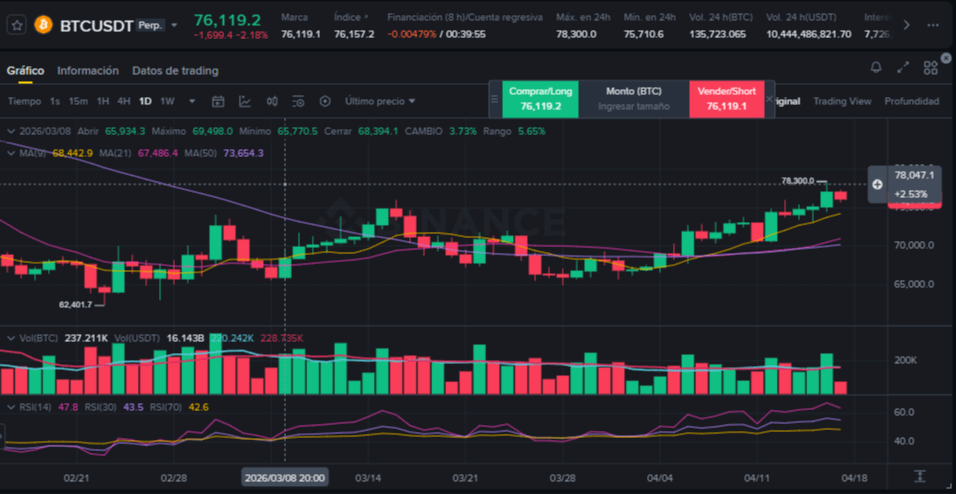
Task: Open the Último precio dropdown
Action: [380, 101]
